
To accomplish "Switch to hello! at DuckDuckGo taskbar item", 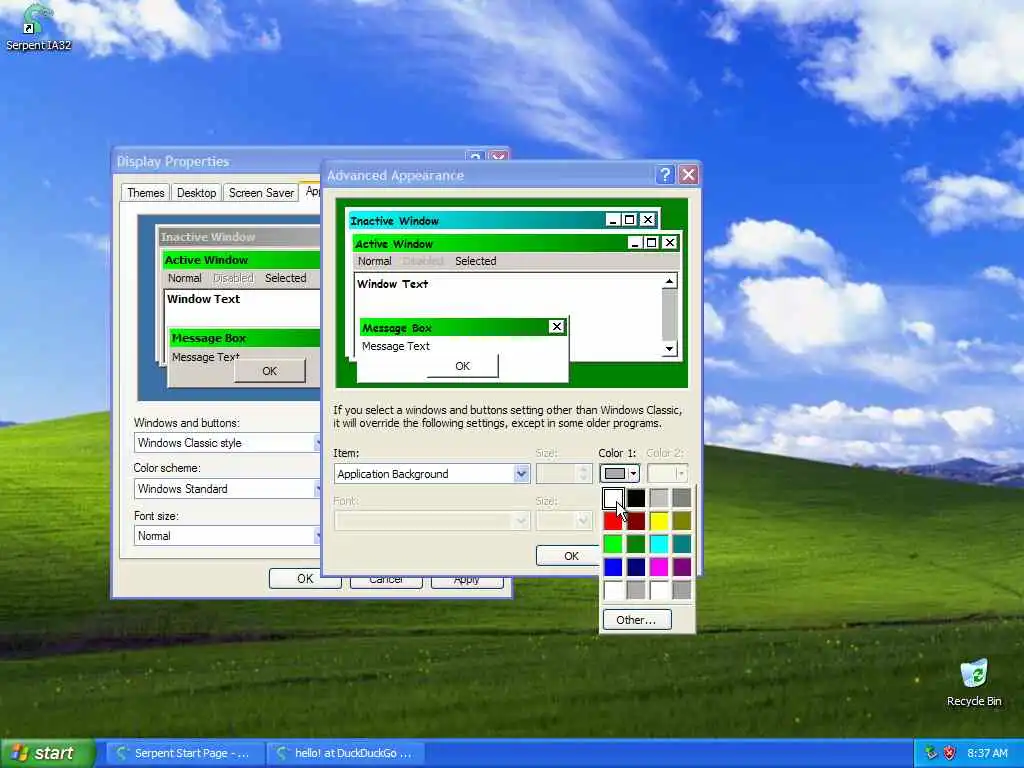I will [x=345, y=753].
